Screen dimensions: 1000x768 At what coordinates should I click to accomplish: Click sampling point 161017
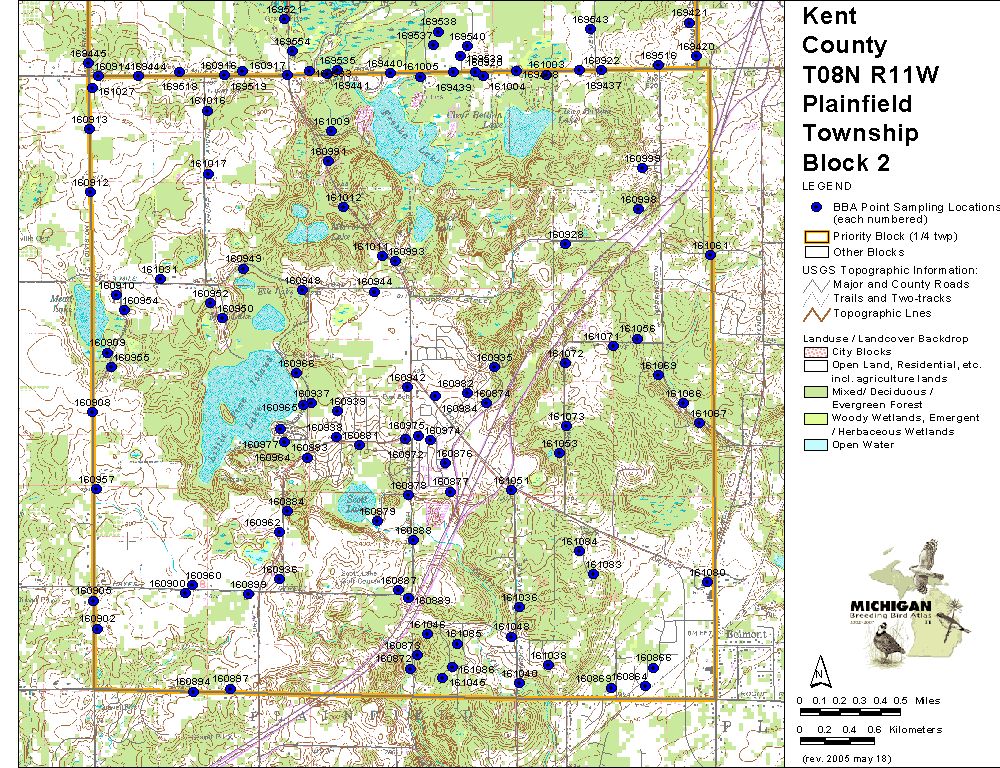pyautogui.click(x=208, y=174)
